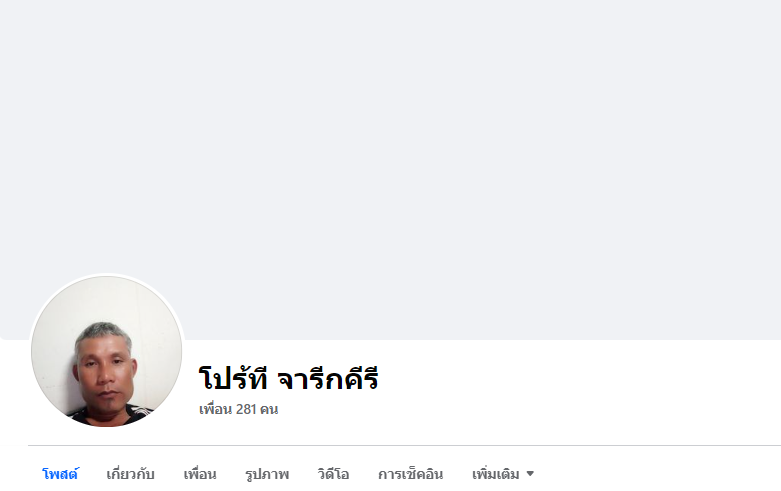The width and height of the screenshot is (781, 491).
Task: Click the empty gray cover photo area
Action: pos(390,149)
